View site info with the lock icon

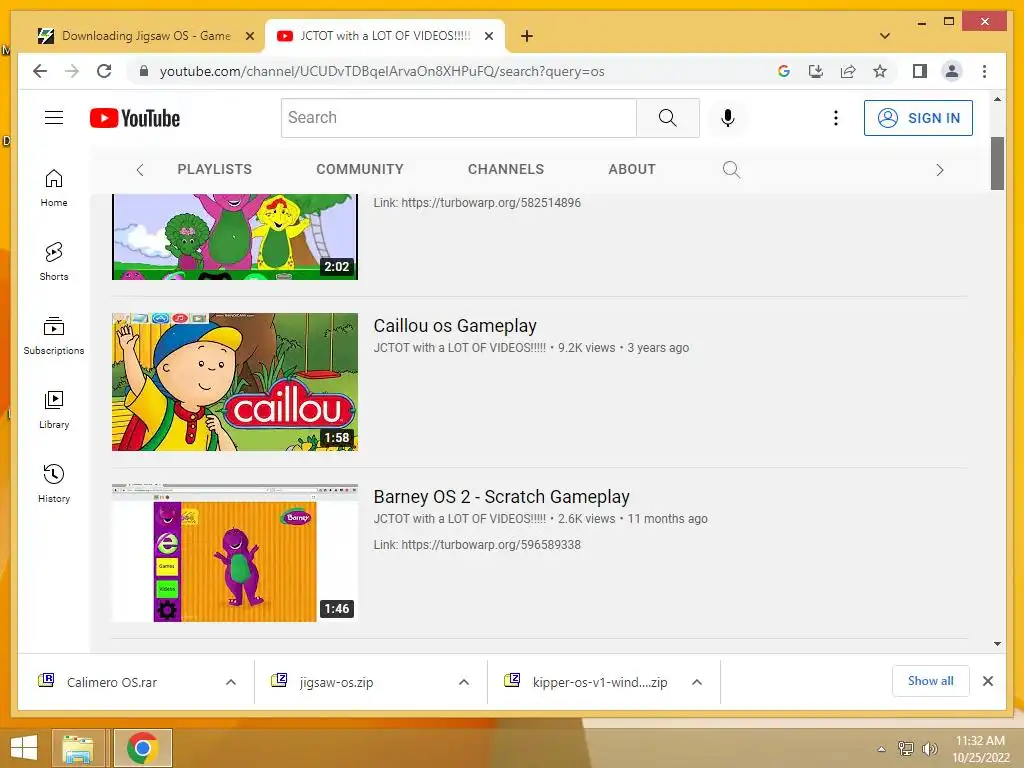[144, 71]
